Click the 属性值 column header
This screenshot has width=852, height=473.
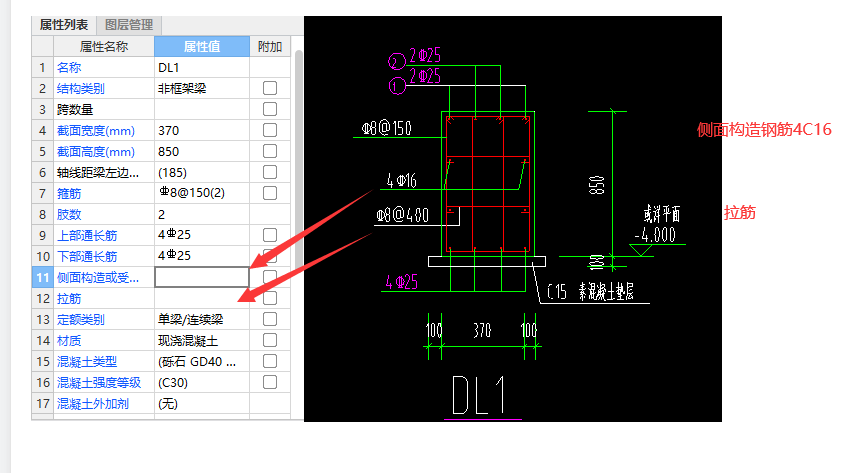[202, 47]
